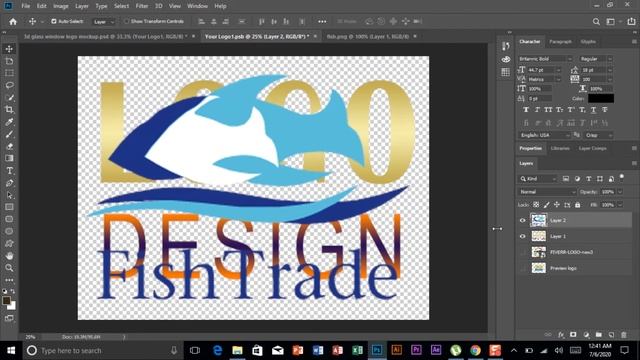The image size is (640, 360).
Task: Select the Hand tool
Action: (9, 256)
